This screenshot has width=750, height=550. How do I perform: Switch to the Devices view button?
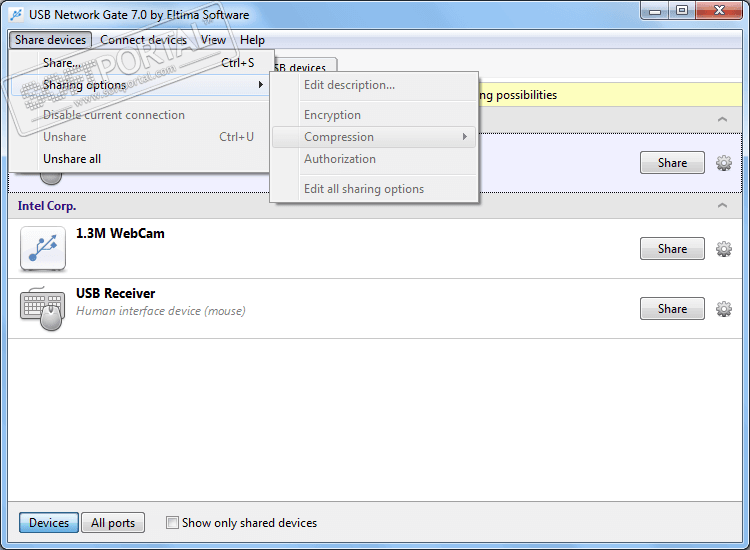pyautogui.click(x=49, y=522)
